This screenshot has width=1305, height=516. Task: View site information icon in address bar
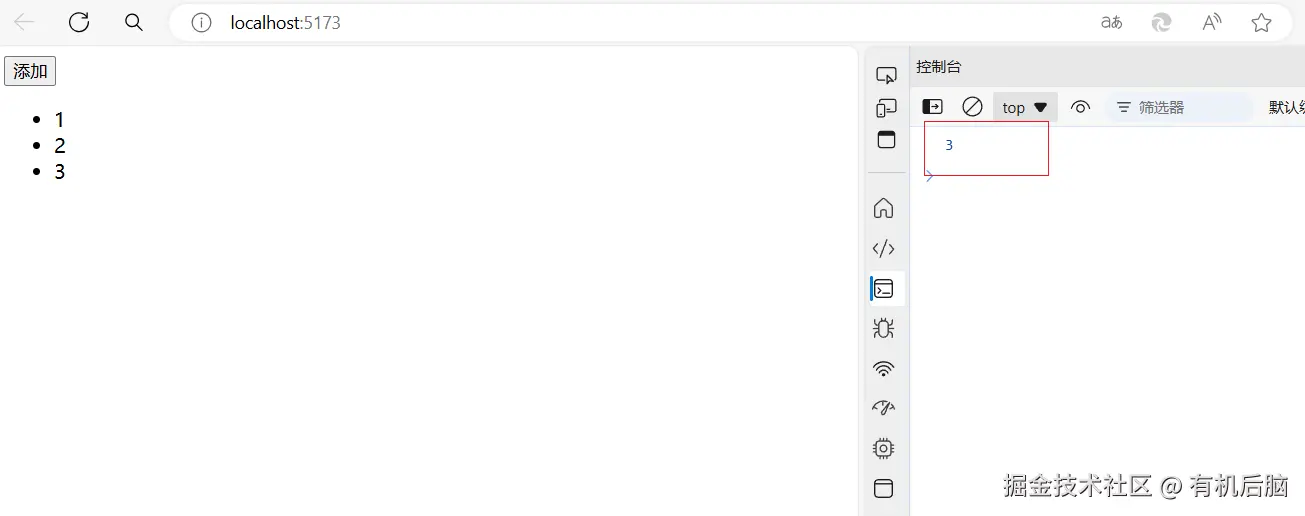pyautogui.click(x=202, y=22)
